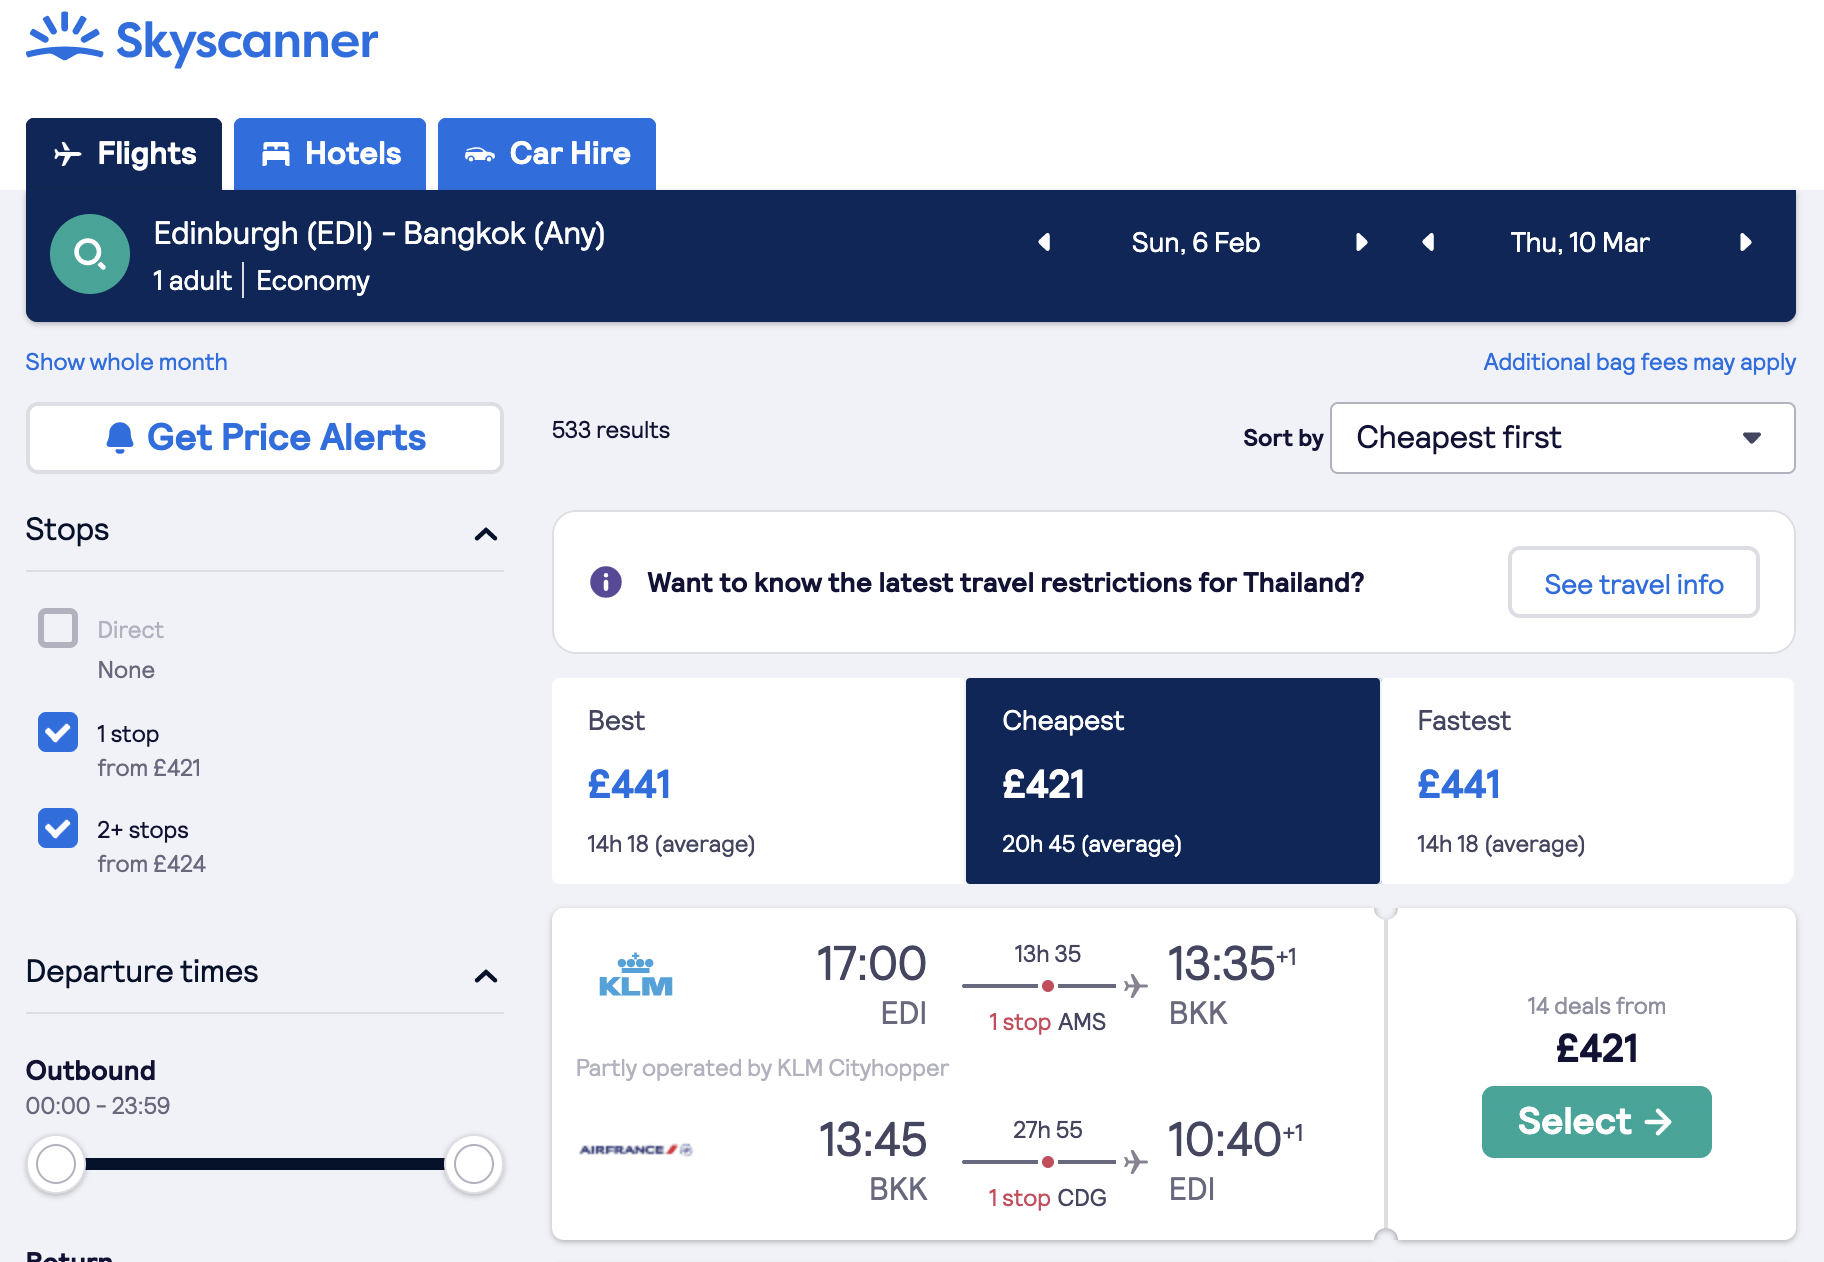Collapse the Stops filter section
The image size is (1824, 1262).
pyautogui.click(x=486, y=534)
